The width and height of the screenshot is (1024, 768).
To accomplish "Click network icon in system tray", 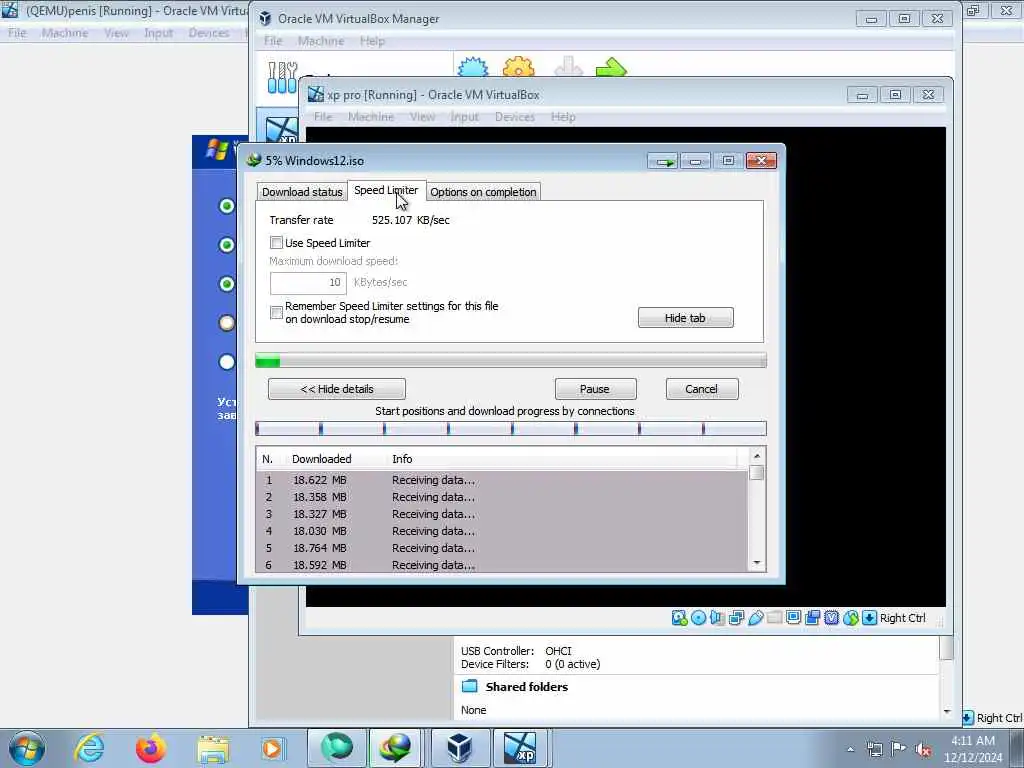I will [x=874, y=749].
